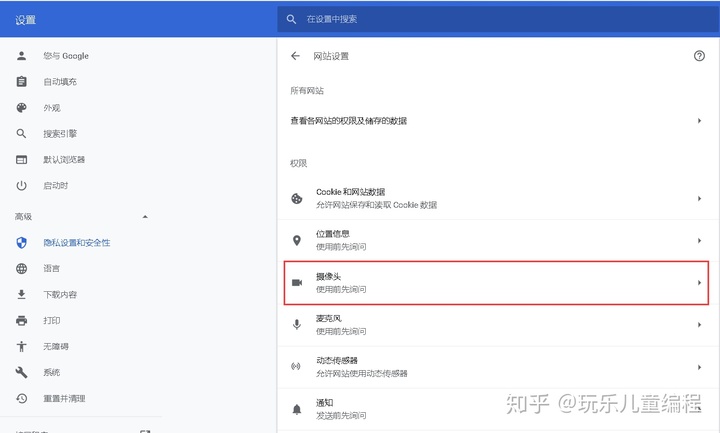Expand the 摄像头 row arrow

[x=699, y=283]
